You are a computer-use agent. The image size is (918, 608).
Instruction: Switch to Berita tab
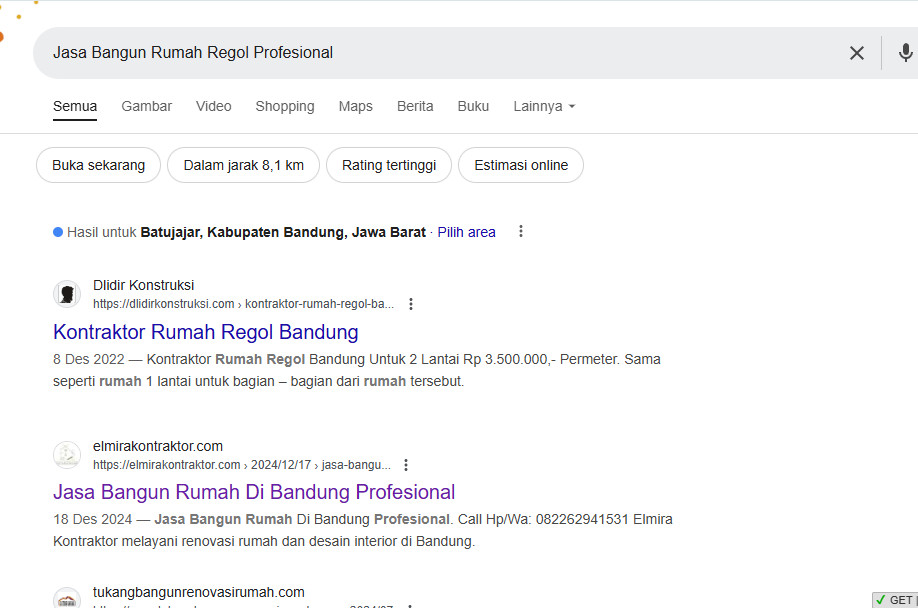tap(415, 107)
